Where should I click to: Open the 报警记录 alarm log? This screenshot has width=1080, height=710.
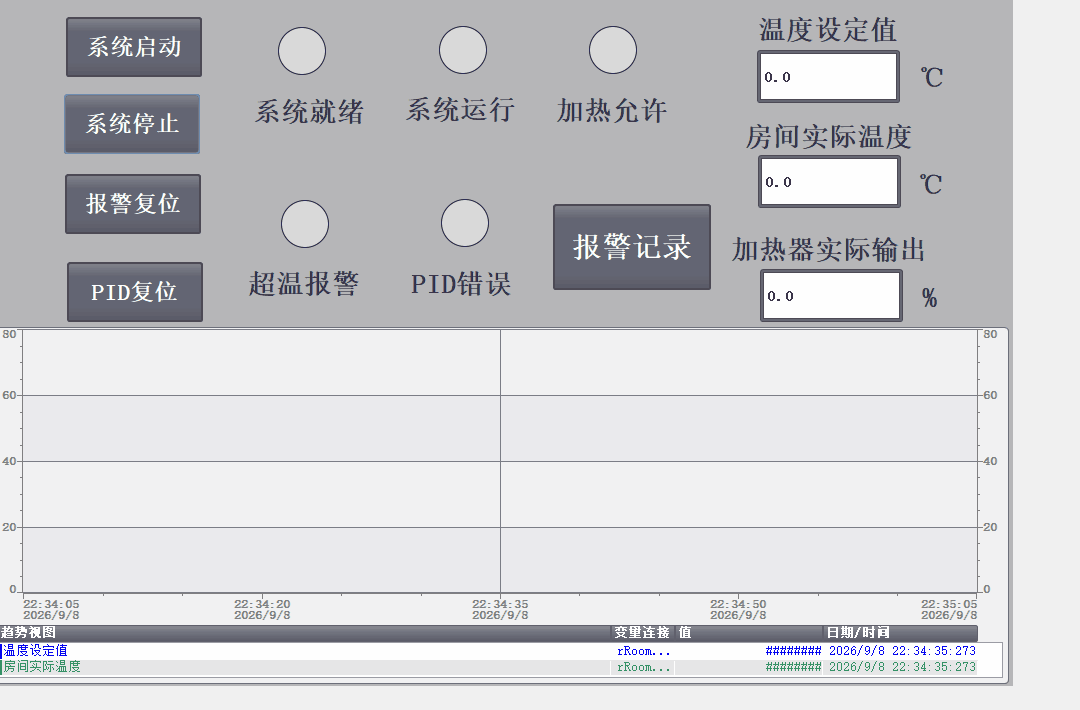click(632, 247)
